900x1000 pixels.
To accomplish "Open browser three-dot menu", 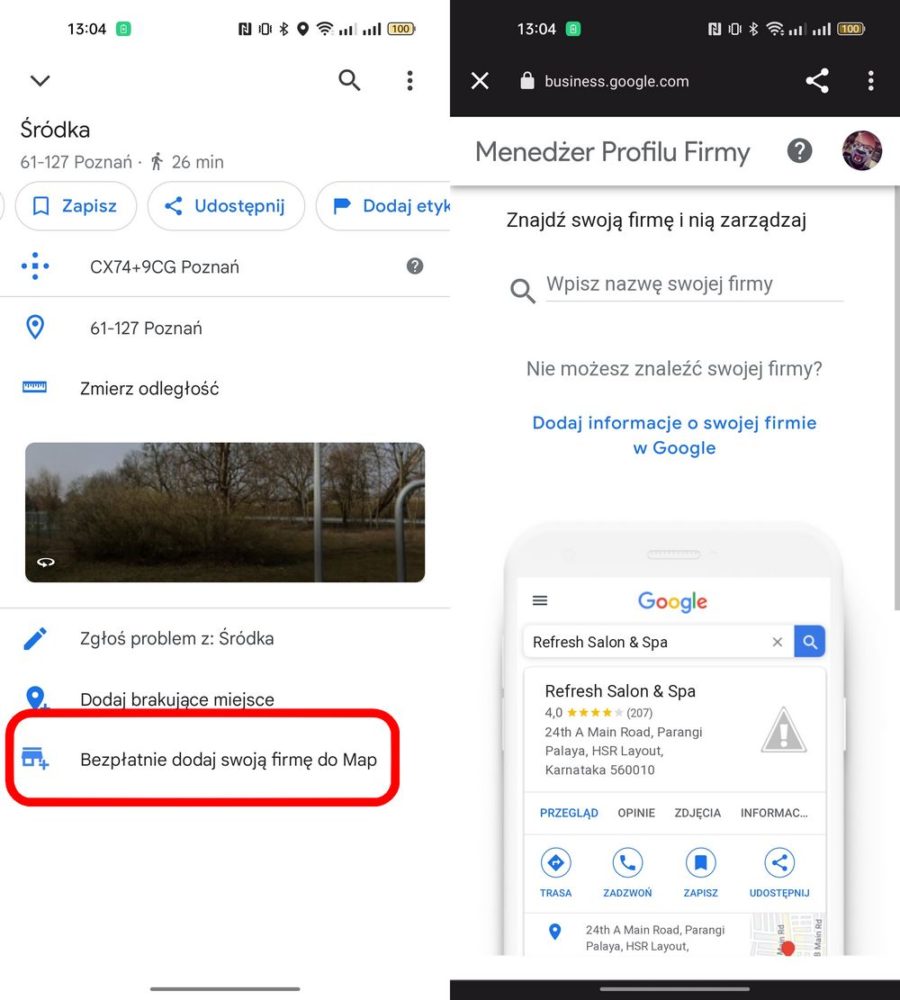I will point(871,81).
